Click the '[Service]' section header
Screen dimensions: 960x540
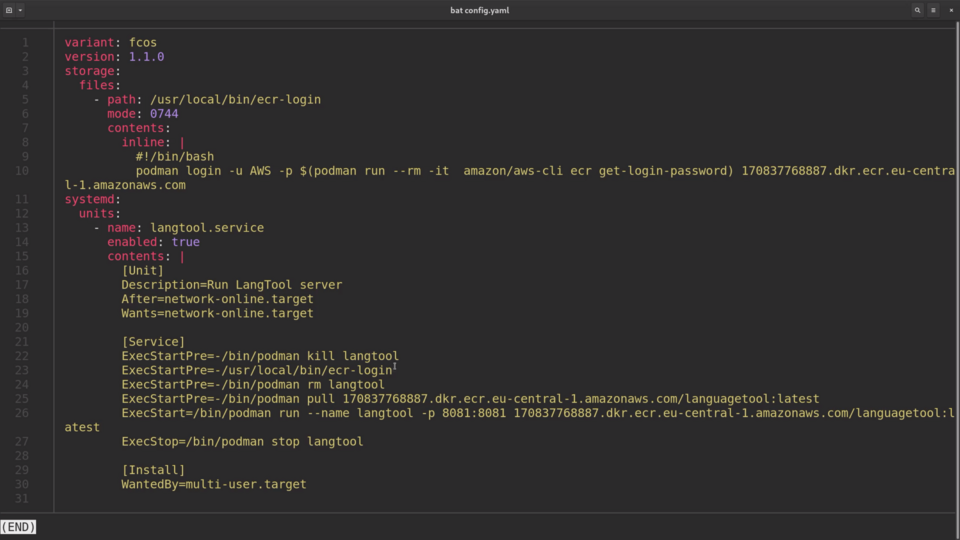(x=153, y=342)
